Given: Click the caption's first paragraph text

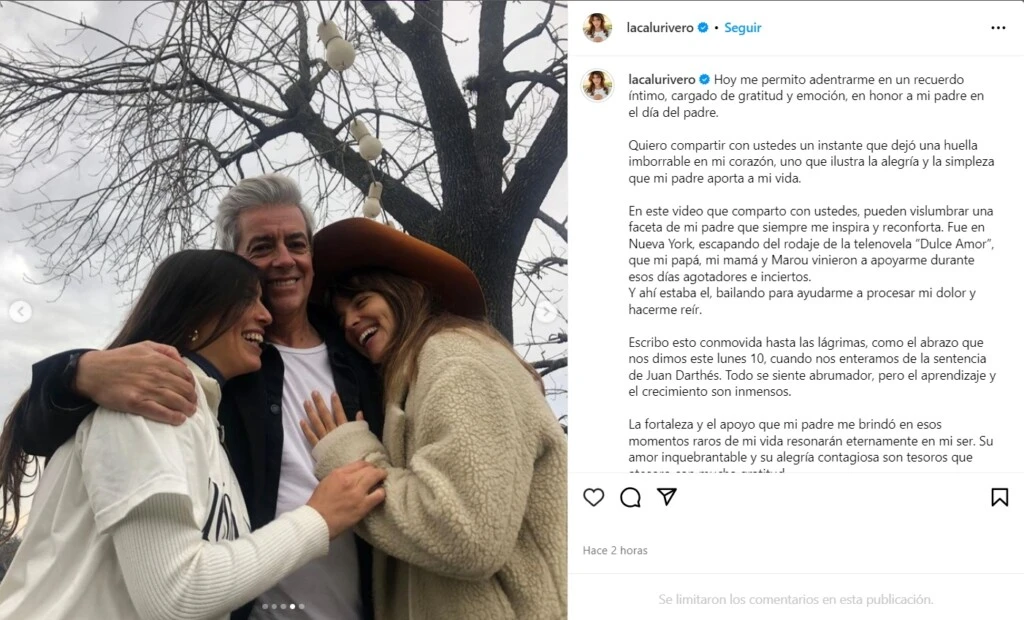Looking at the screenshot, I should tap(806, 95).
